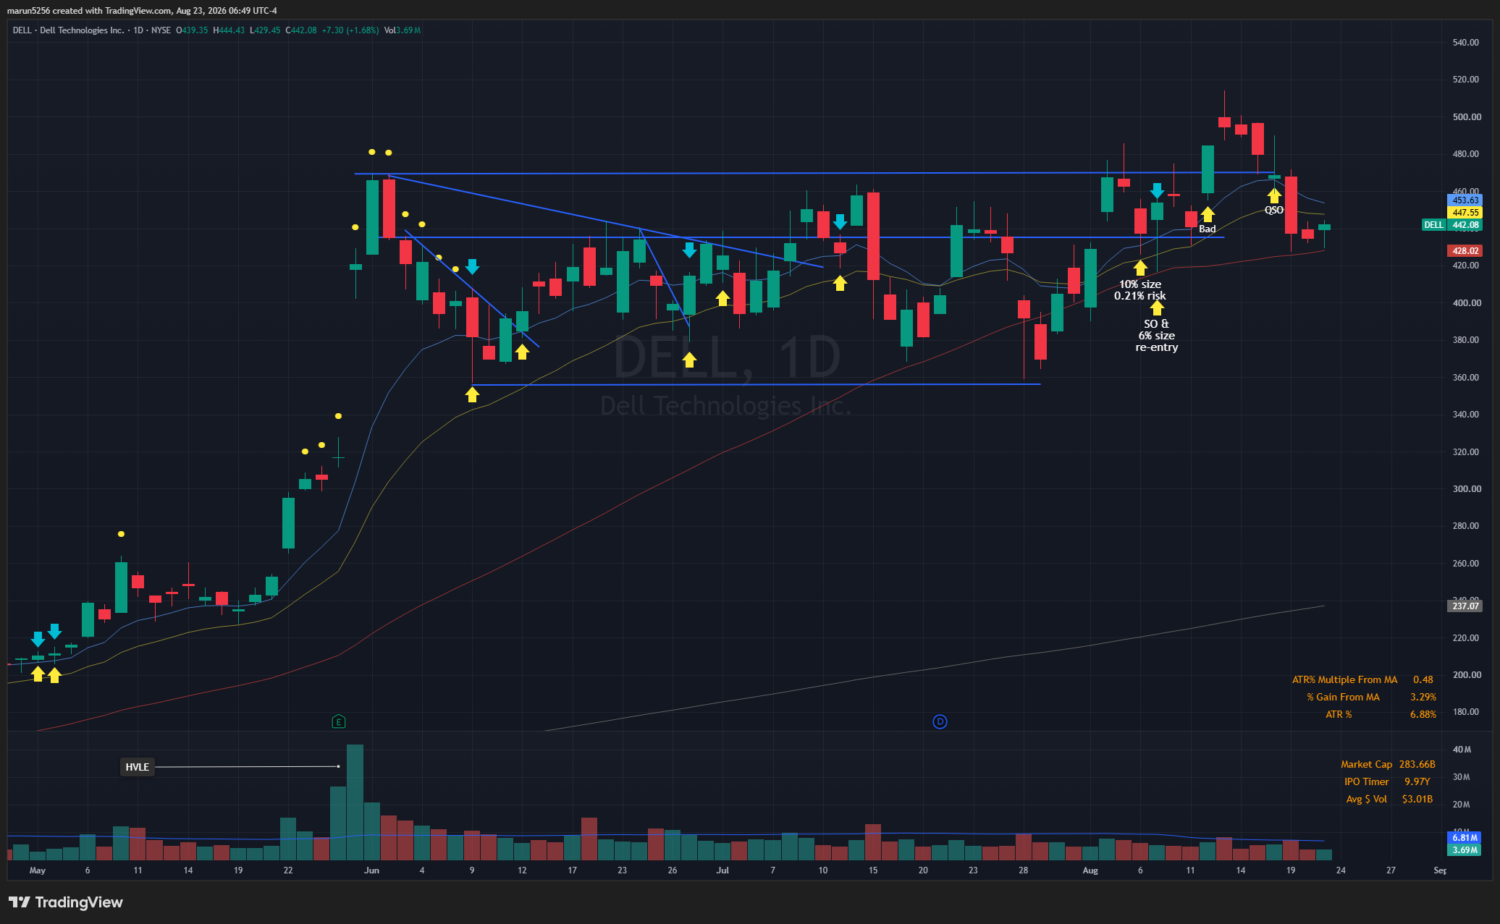This screenshot has height=924, width=1500.
Task: Select the ATR% Multiple From MA value 0.48
Action: (1423, 680)
